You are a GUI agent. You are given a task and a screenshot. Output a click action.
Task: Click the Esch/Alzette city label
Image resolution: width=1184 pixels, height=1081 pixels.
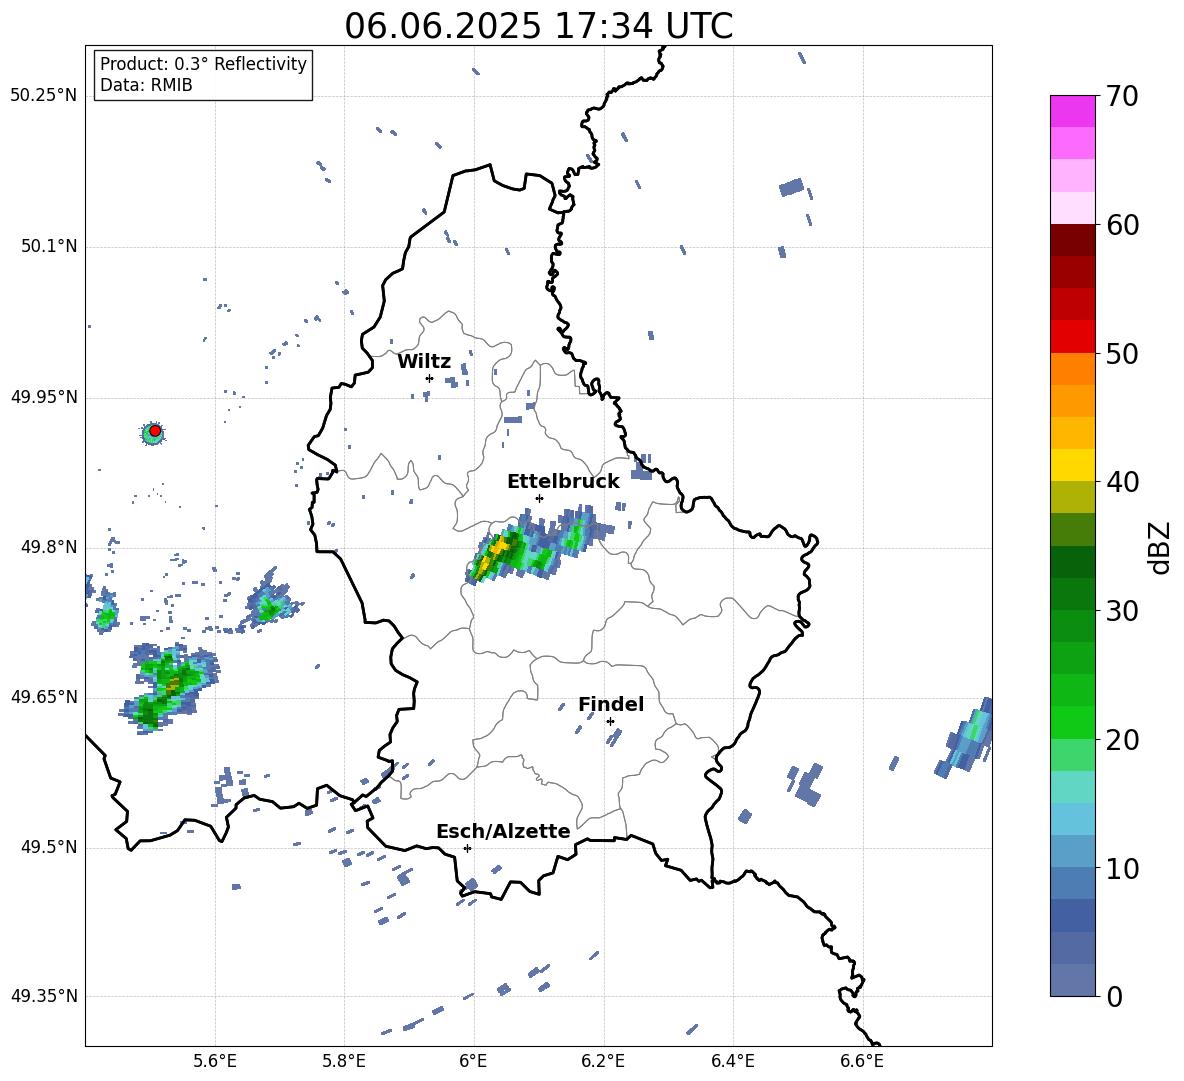click(503, 831)
